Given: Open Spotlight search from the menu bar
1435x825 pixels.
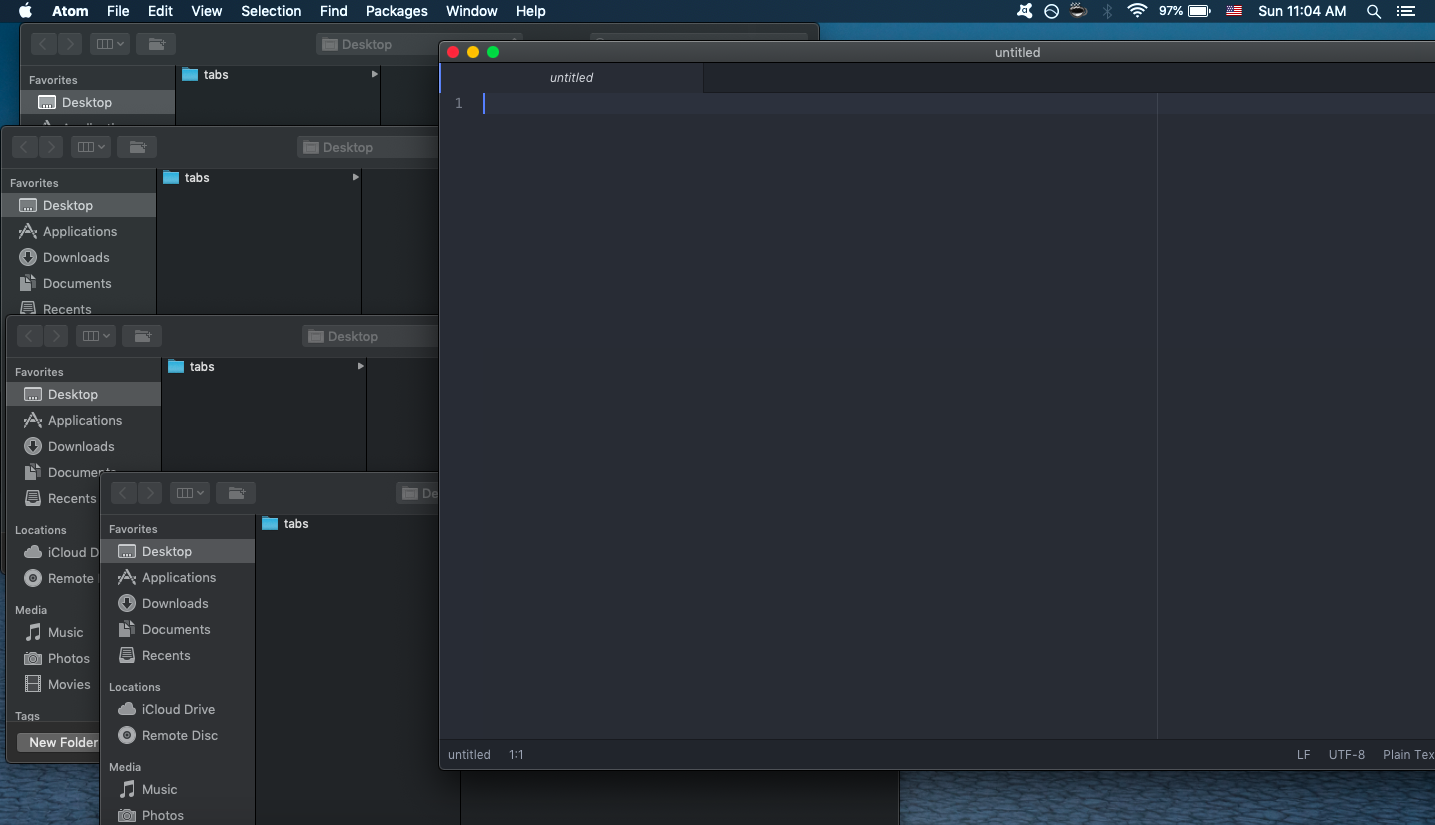Looking at the screenshot, I should tap(1374, 11).
